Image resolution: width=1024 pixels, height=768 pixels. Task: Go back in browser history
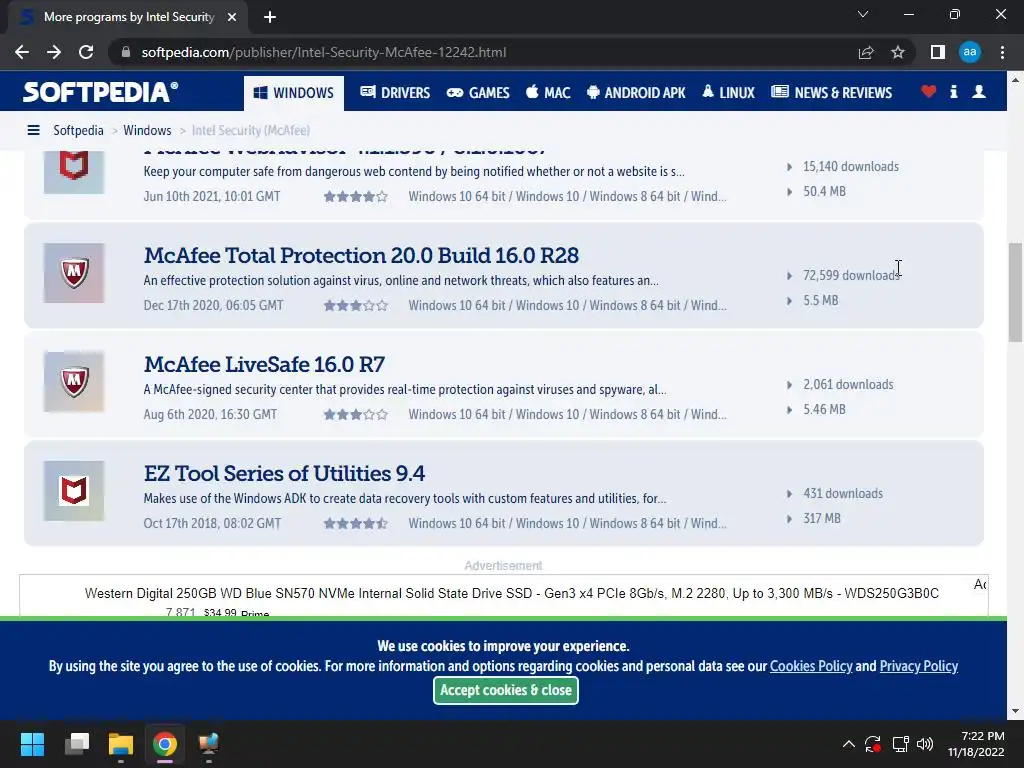pyautogui.click(x=22, y=52)
